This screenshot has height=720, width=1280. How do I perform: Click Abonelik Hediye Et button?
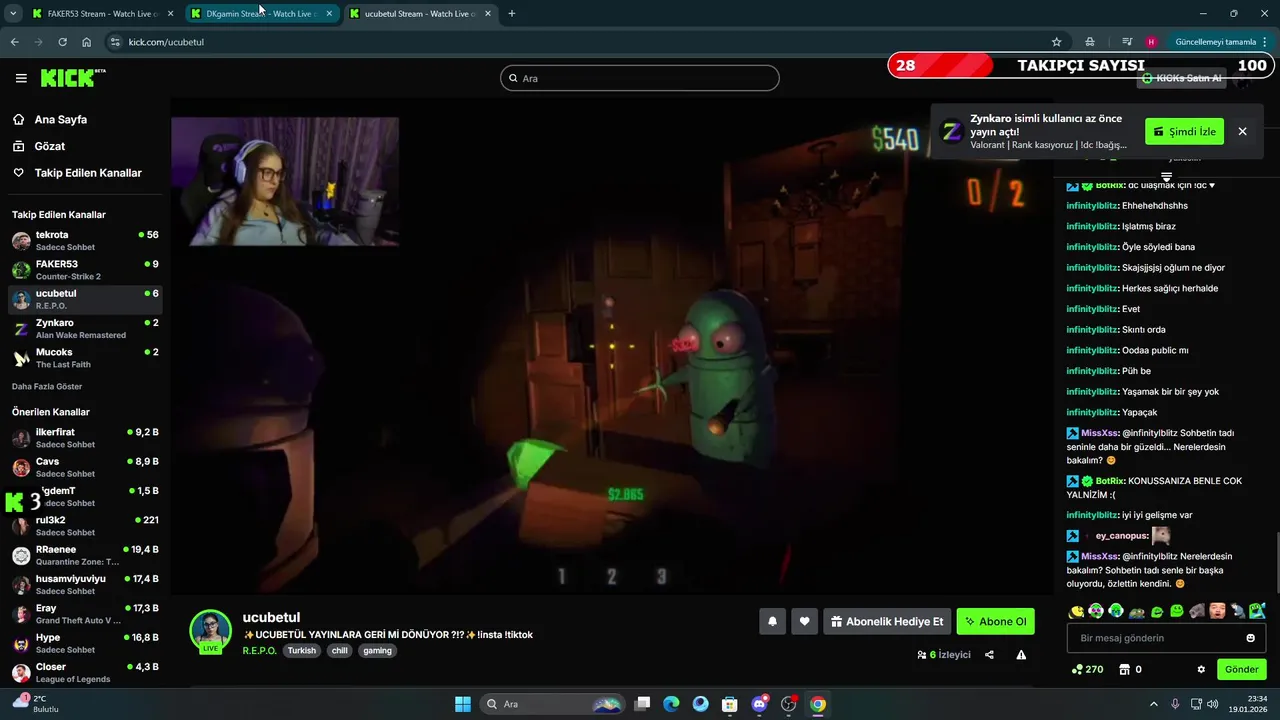887,622
